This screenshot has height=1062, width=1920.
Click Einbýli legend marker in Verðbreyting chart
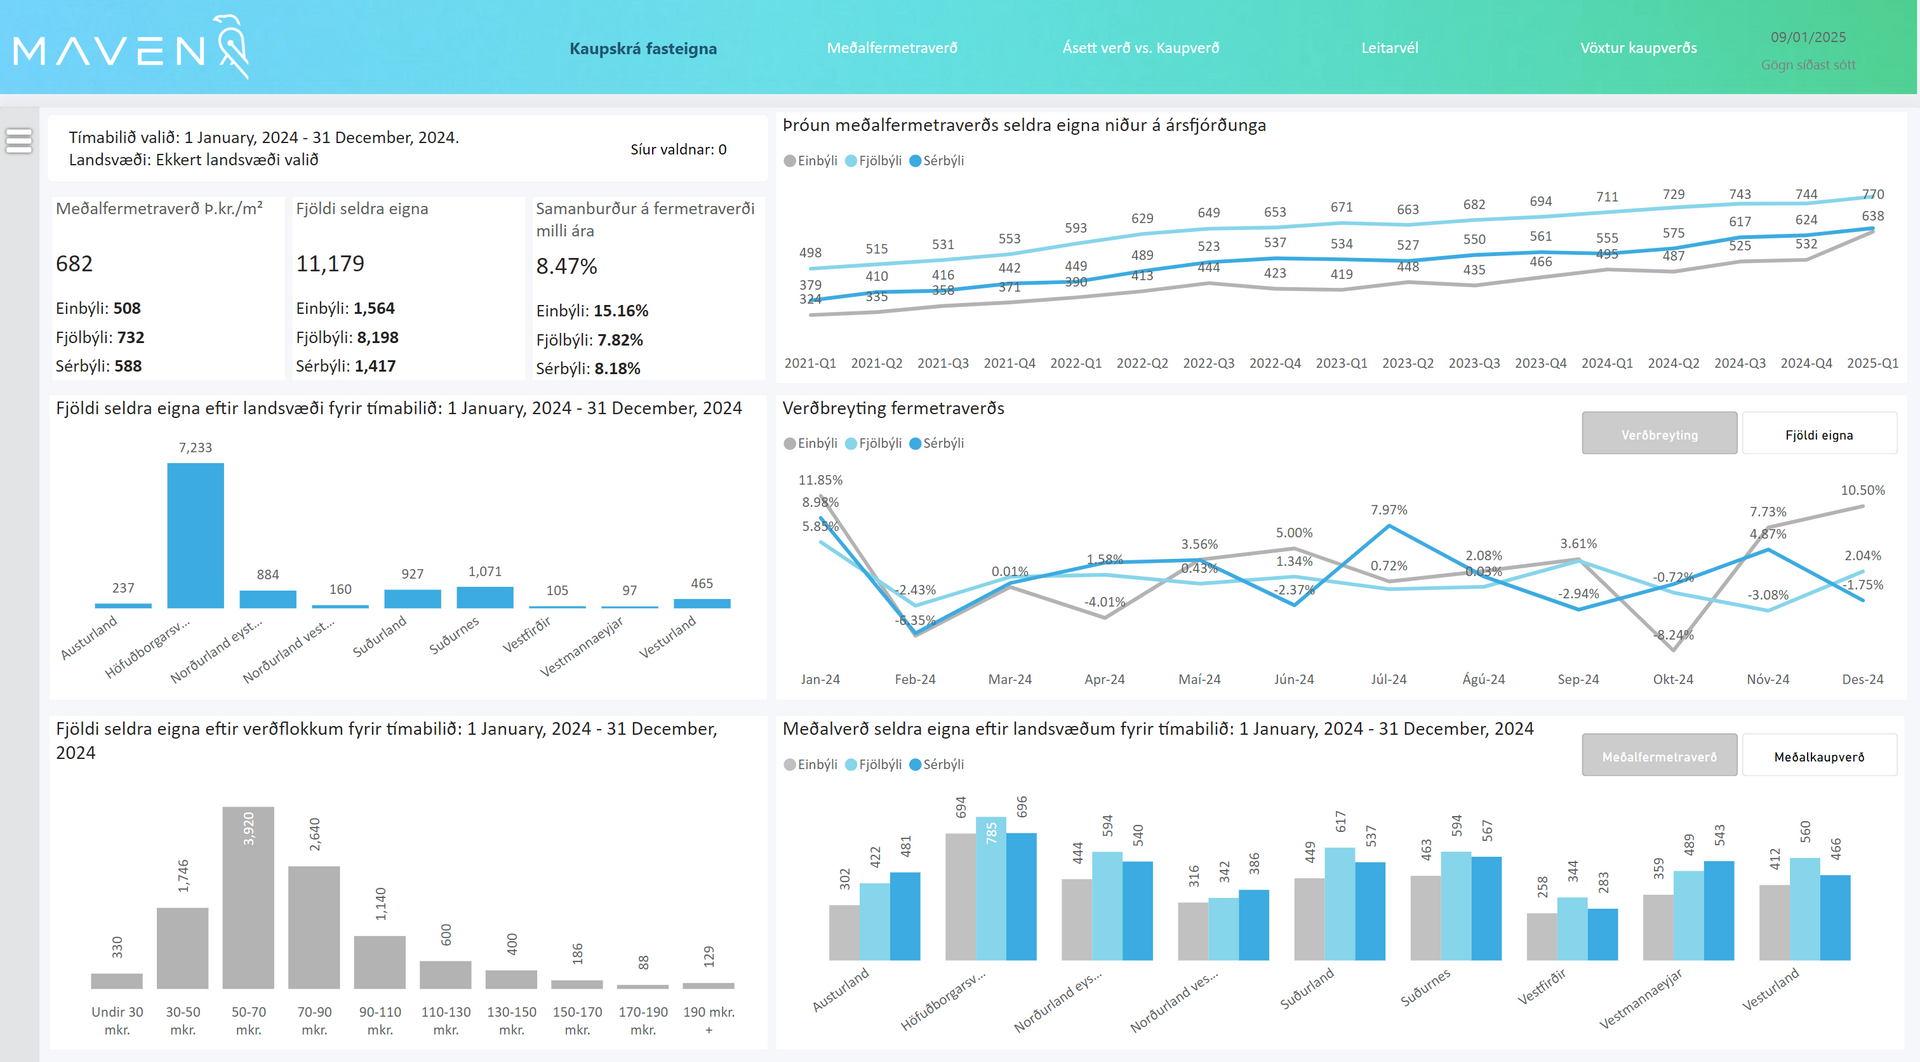pyautogui.click(x=790, y=444)
